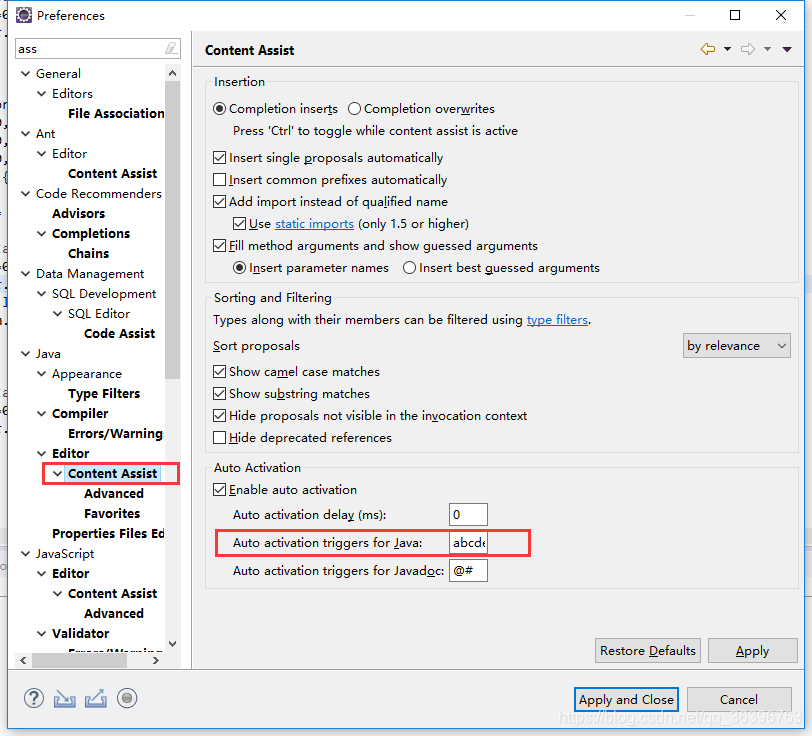Click the import preferences icon
The height and width of the screenshot is (736, 812).
65,699
